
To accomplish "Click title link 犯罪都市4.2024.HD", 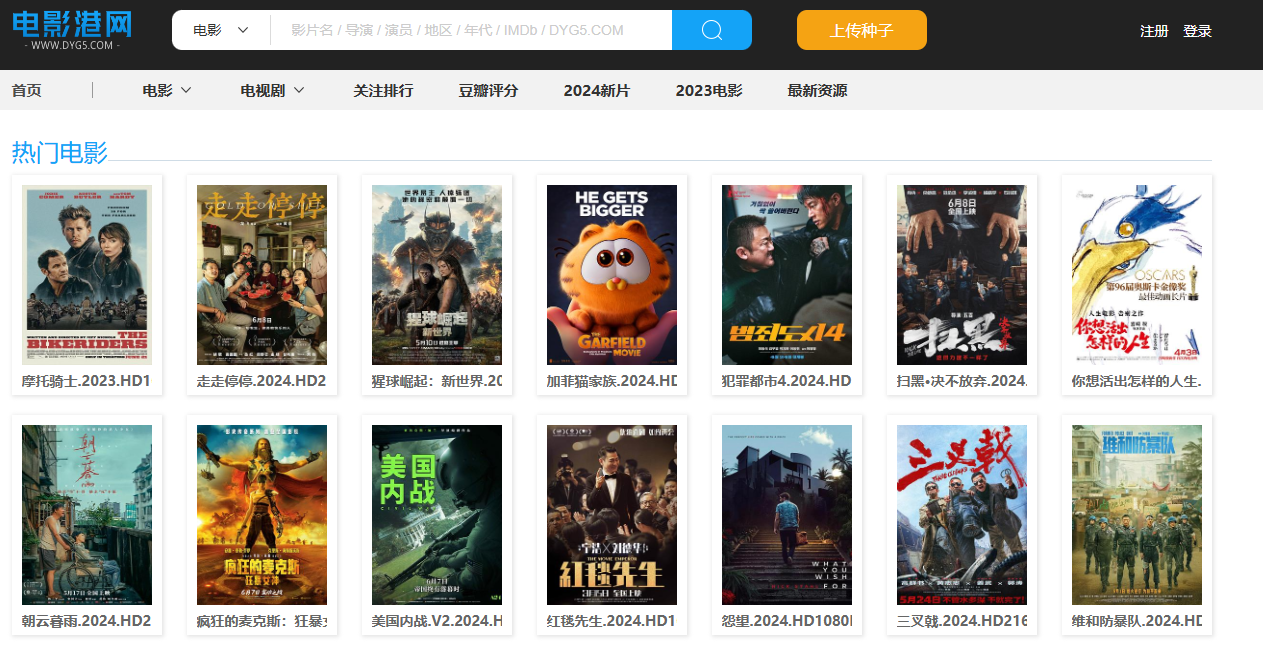I will click(787, 381).
